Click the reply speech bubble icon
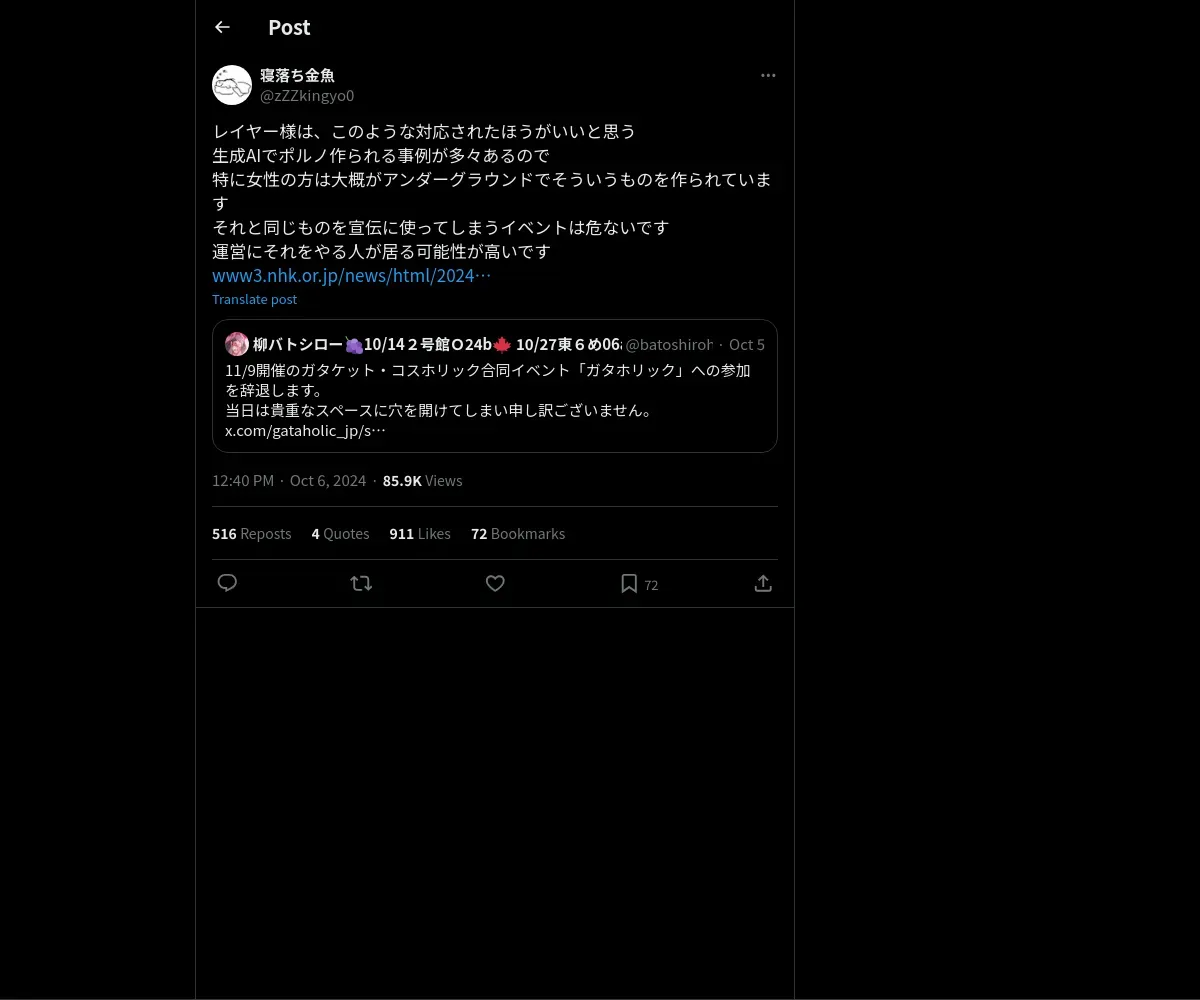 point(227,583)
